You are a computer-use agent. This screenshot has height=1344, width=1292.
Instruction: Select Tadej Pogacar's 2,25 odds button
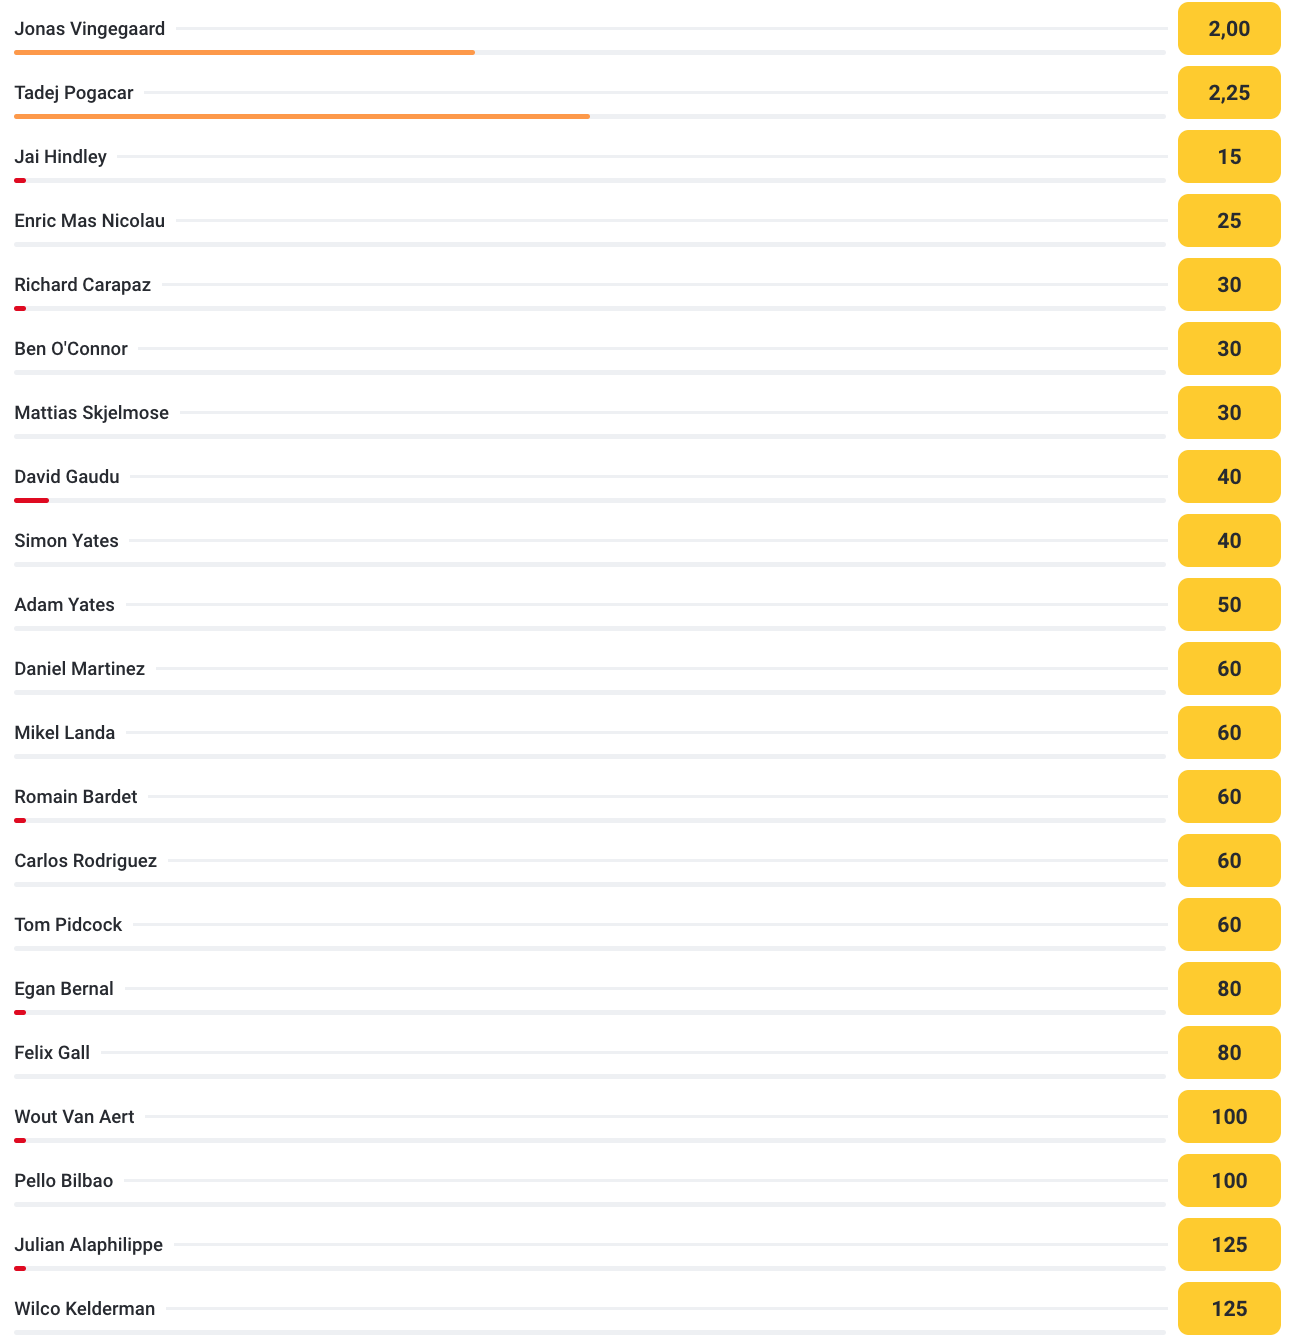pos(1229,93)
